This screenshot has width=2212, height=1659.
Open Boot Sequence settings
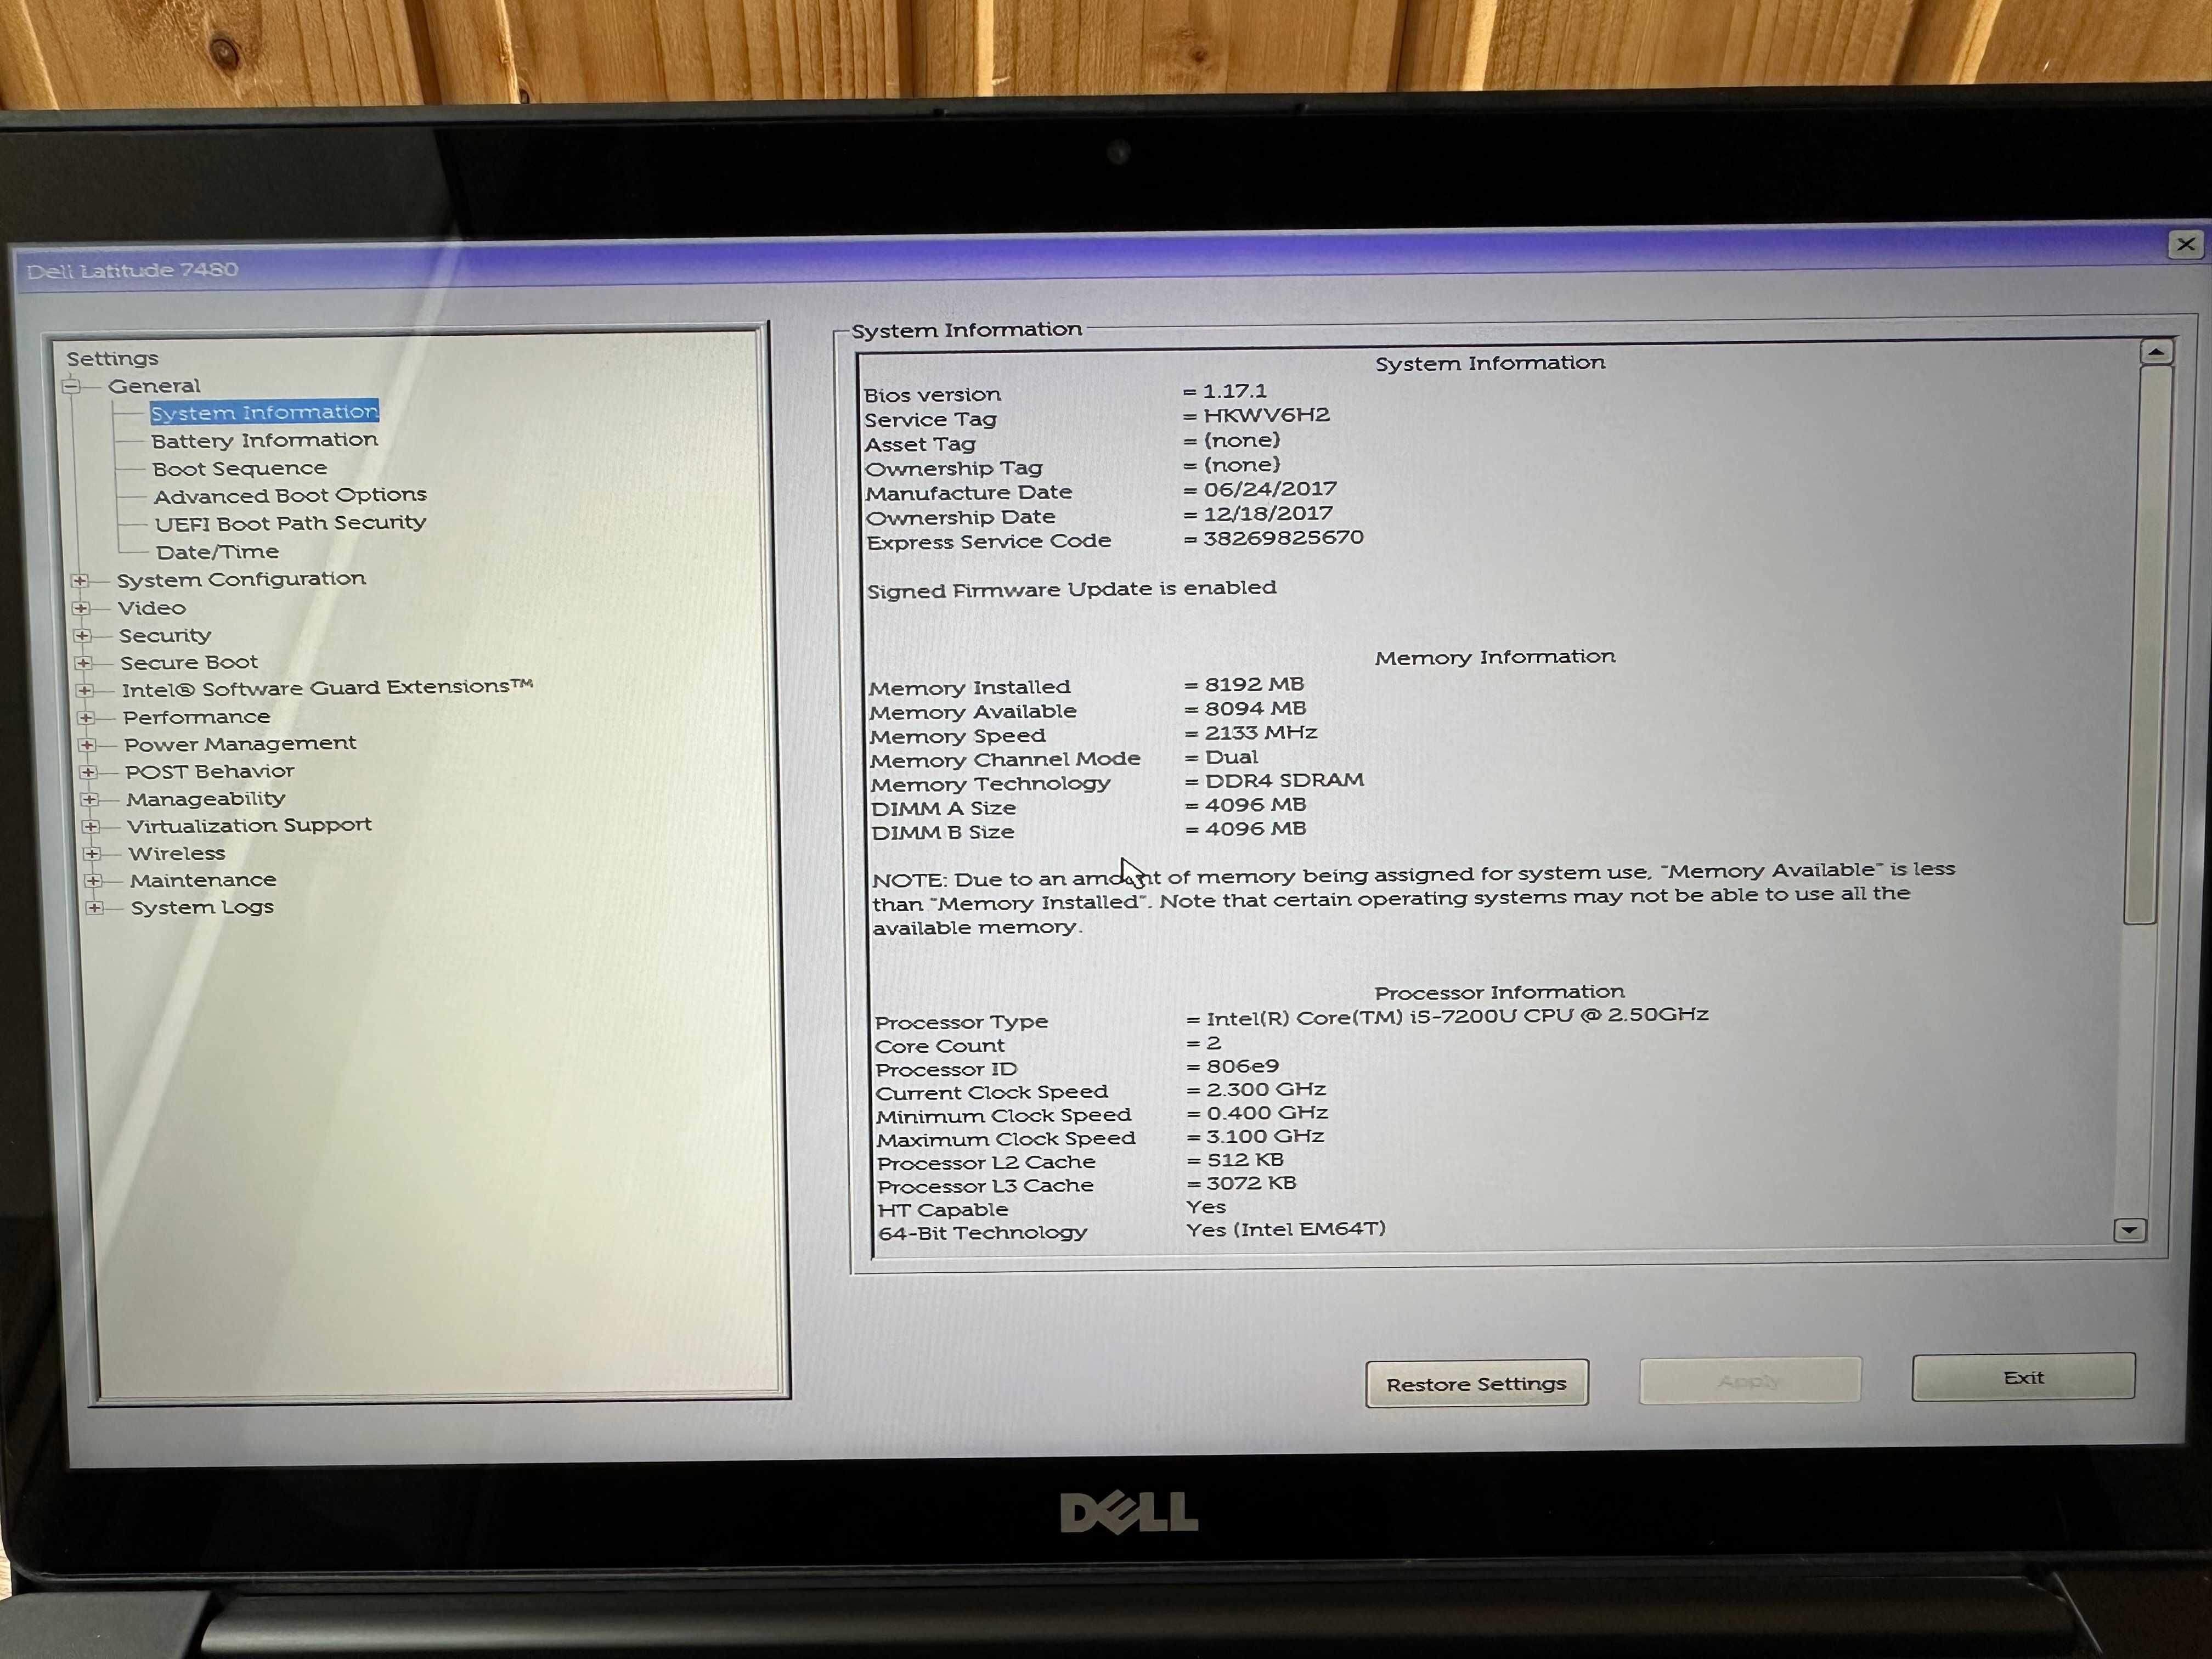(240, 468)
